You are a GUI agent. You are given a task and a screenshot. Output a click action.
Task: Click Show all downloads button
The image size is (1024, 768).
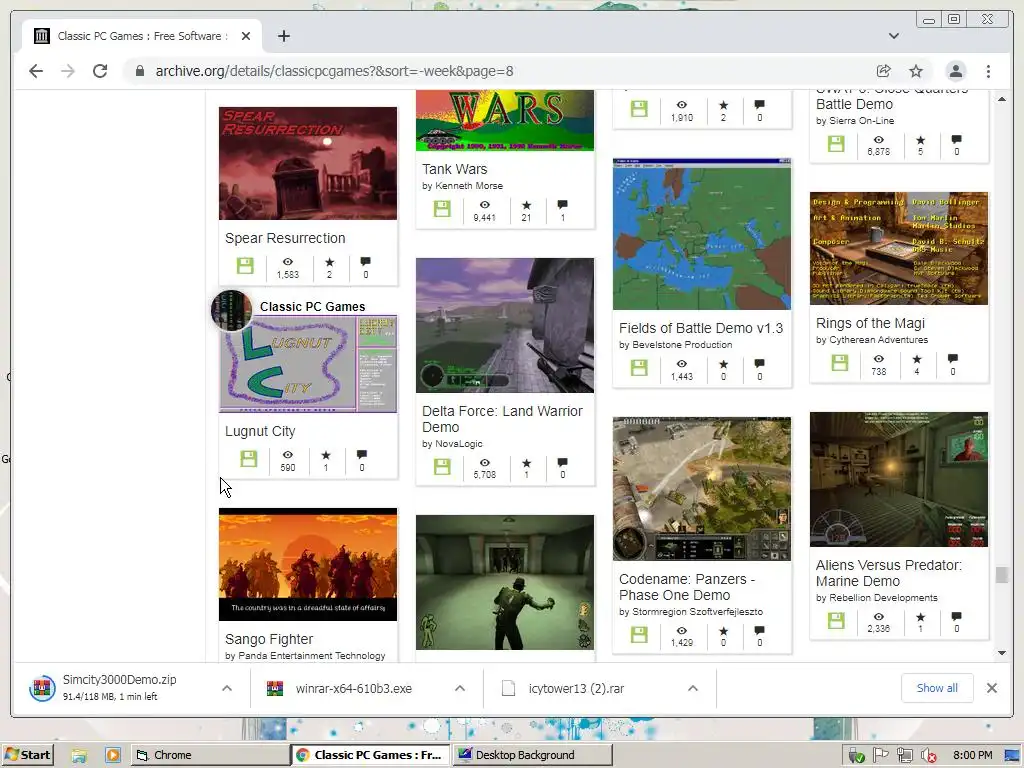coord(937,688)
